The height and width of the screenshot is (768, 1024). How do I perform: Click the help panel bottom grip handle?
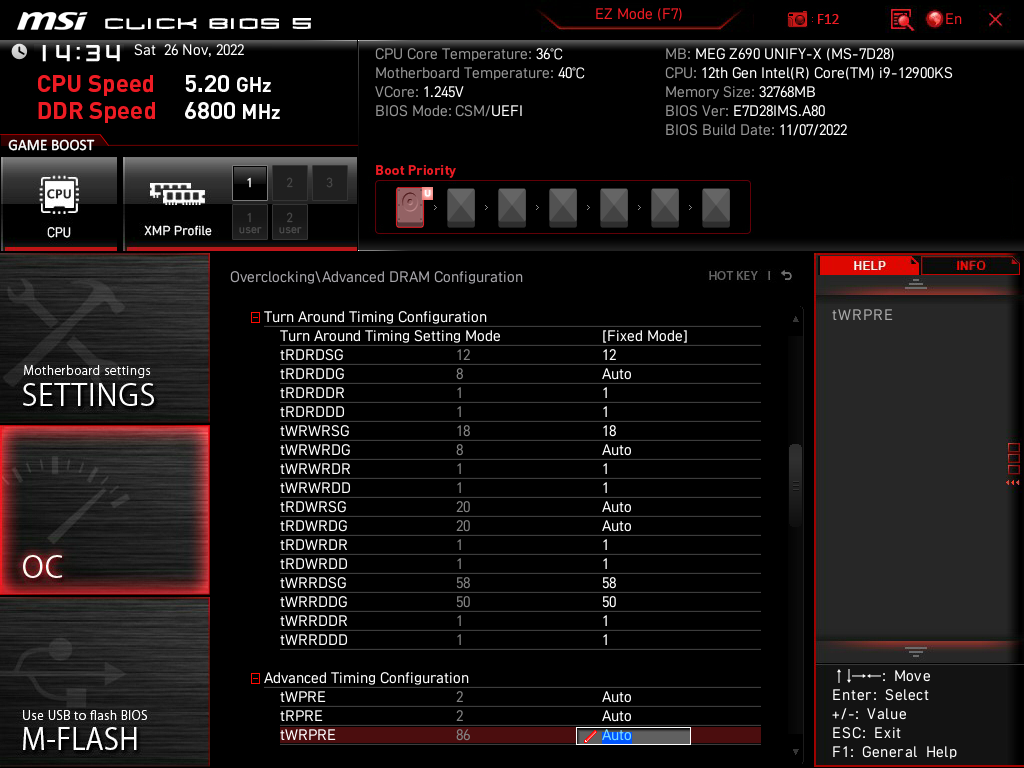[x=916, y=652]
